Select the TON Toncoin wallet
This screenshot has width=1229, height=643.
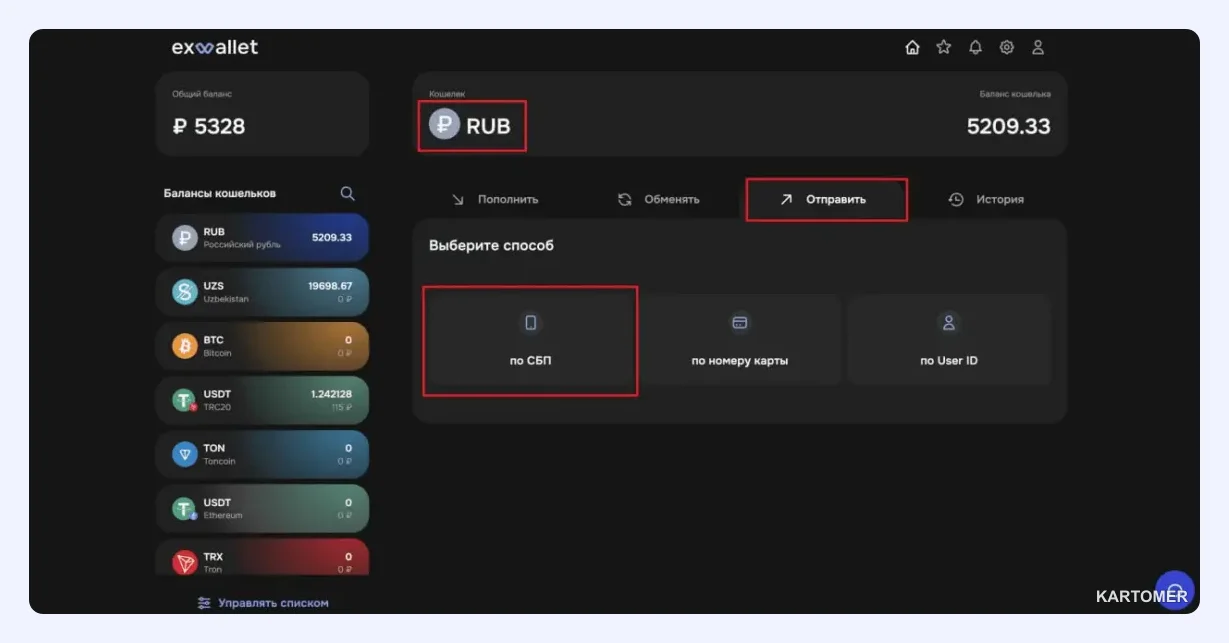262,454
